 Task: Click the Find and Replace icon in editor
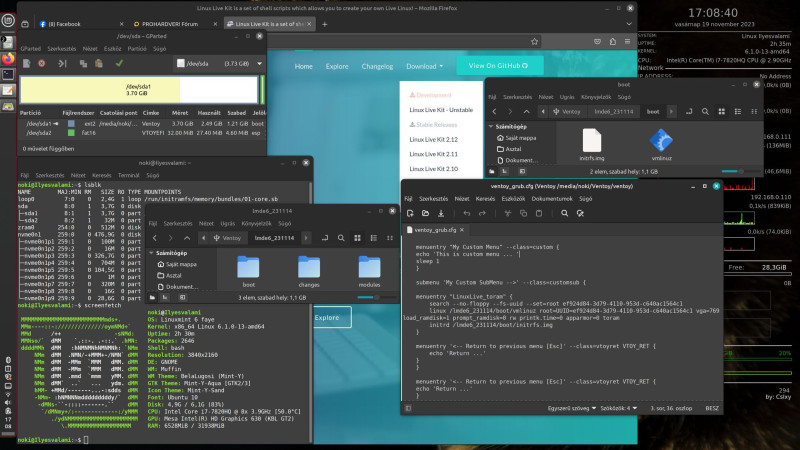[580, 213]
